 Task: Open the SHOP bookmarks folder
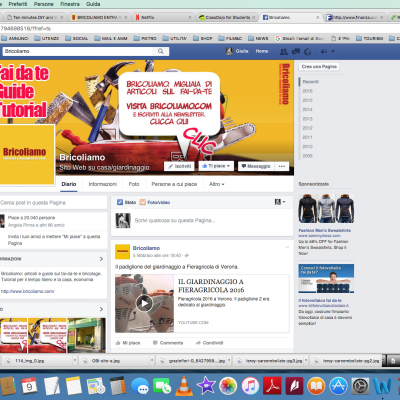click(x=202, y=38)
